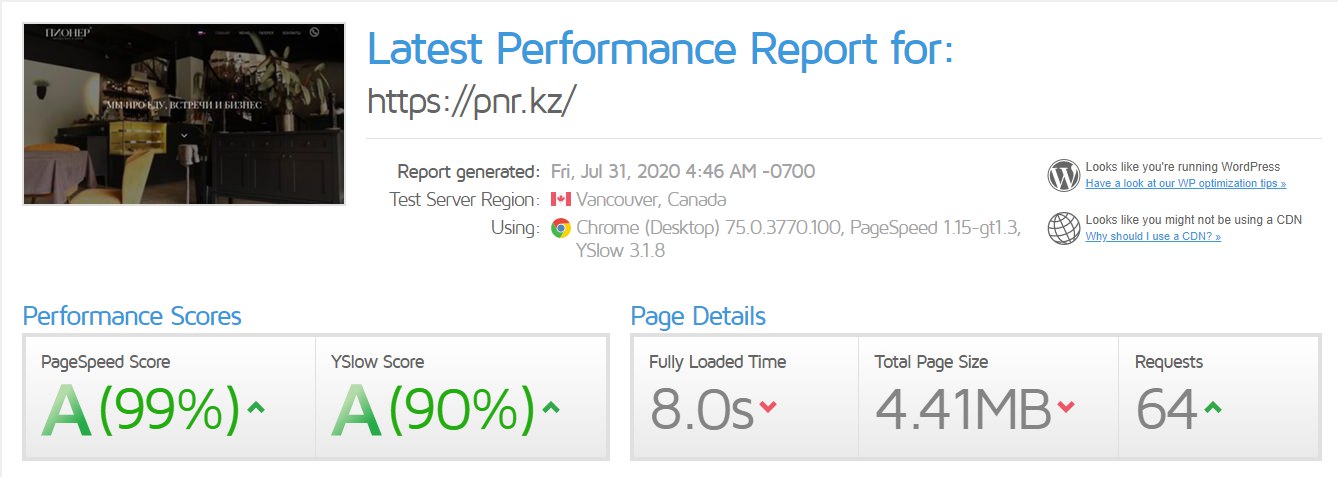Image resolution: width=1338 pixels, height=477 pixels.
Task: Click the Canadian flag icon
Action: [x=561, y=199]
